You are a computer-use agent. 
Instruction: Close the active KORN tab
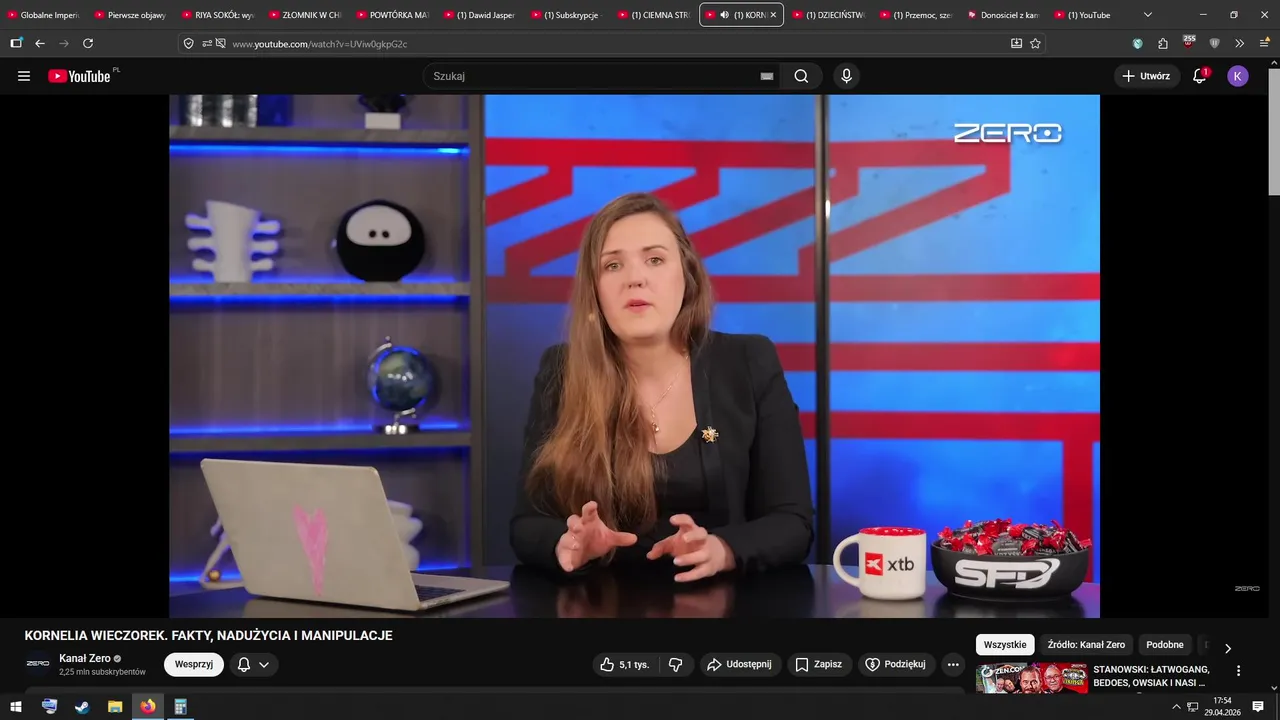(773, 15)
